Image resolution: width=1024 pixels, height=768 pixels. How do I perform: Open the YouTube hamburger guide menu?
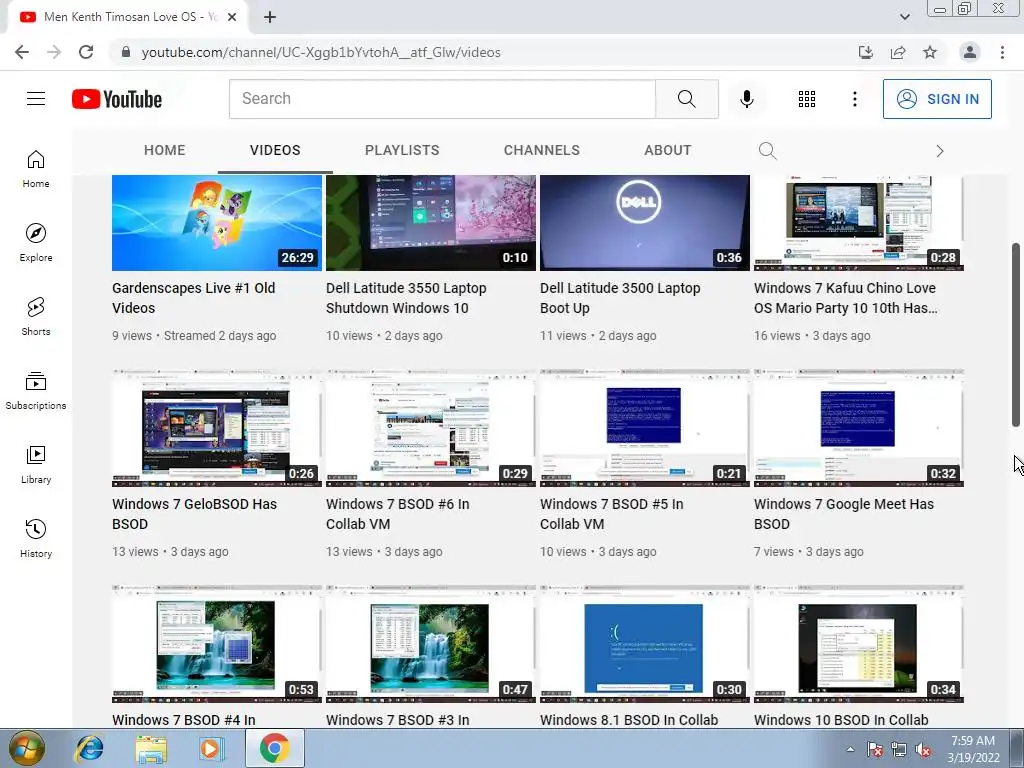[36, 99]
